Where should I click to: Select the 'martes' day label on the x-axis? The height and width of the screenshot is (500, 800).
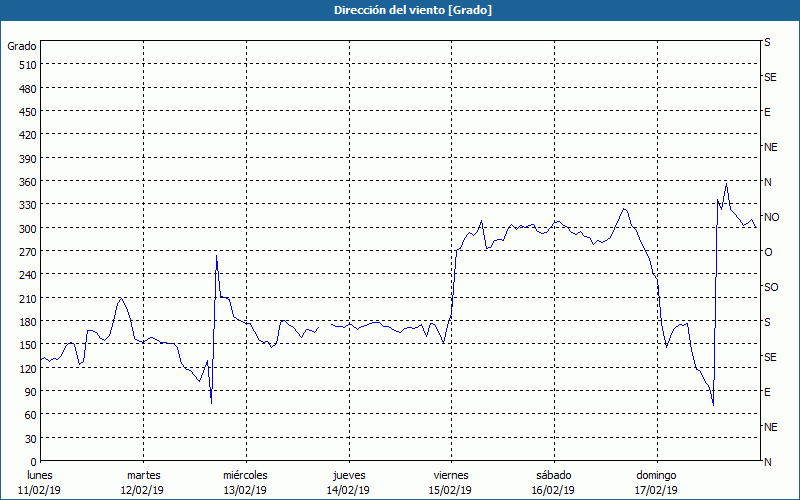[143, 475]
